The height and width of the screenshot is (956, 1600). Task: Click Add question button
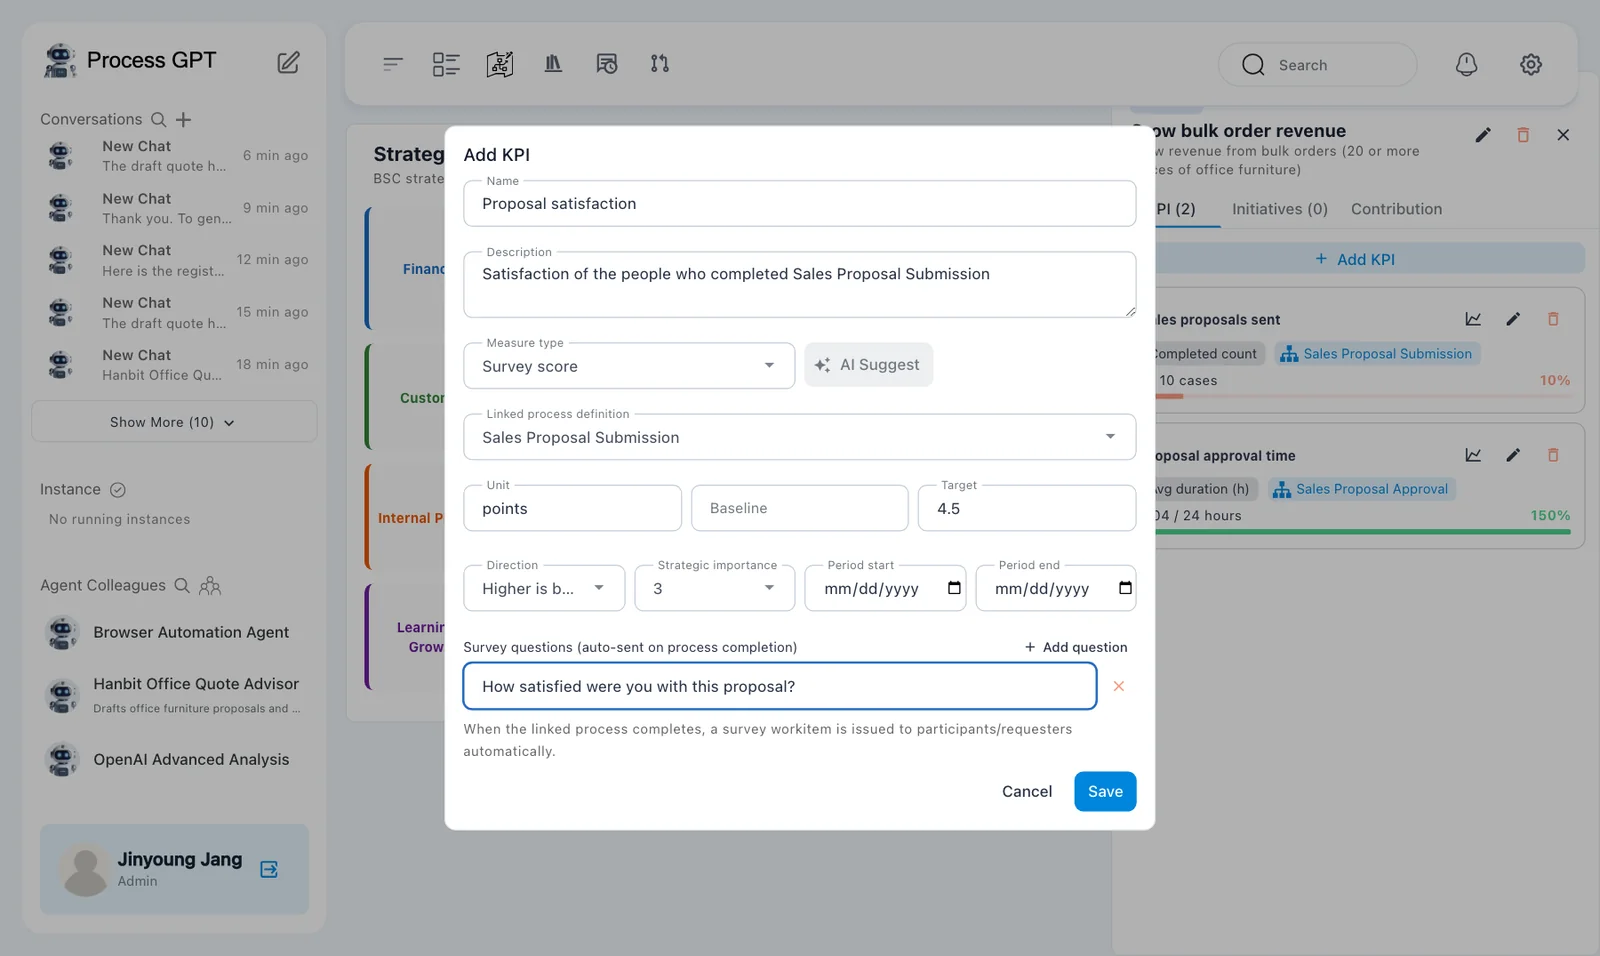pyautogui.click(x=1076, y=647)
